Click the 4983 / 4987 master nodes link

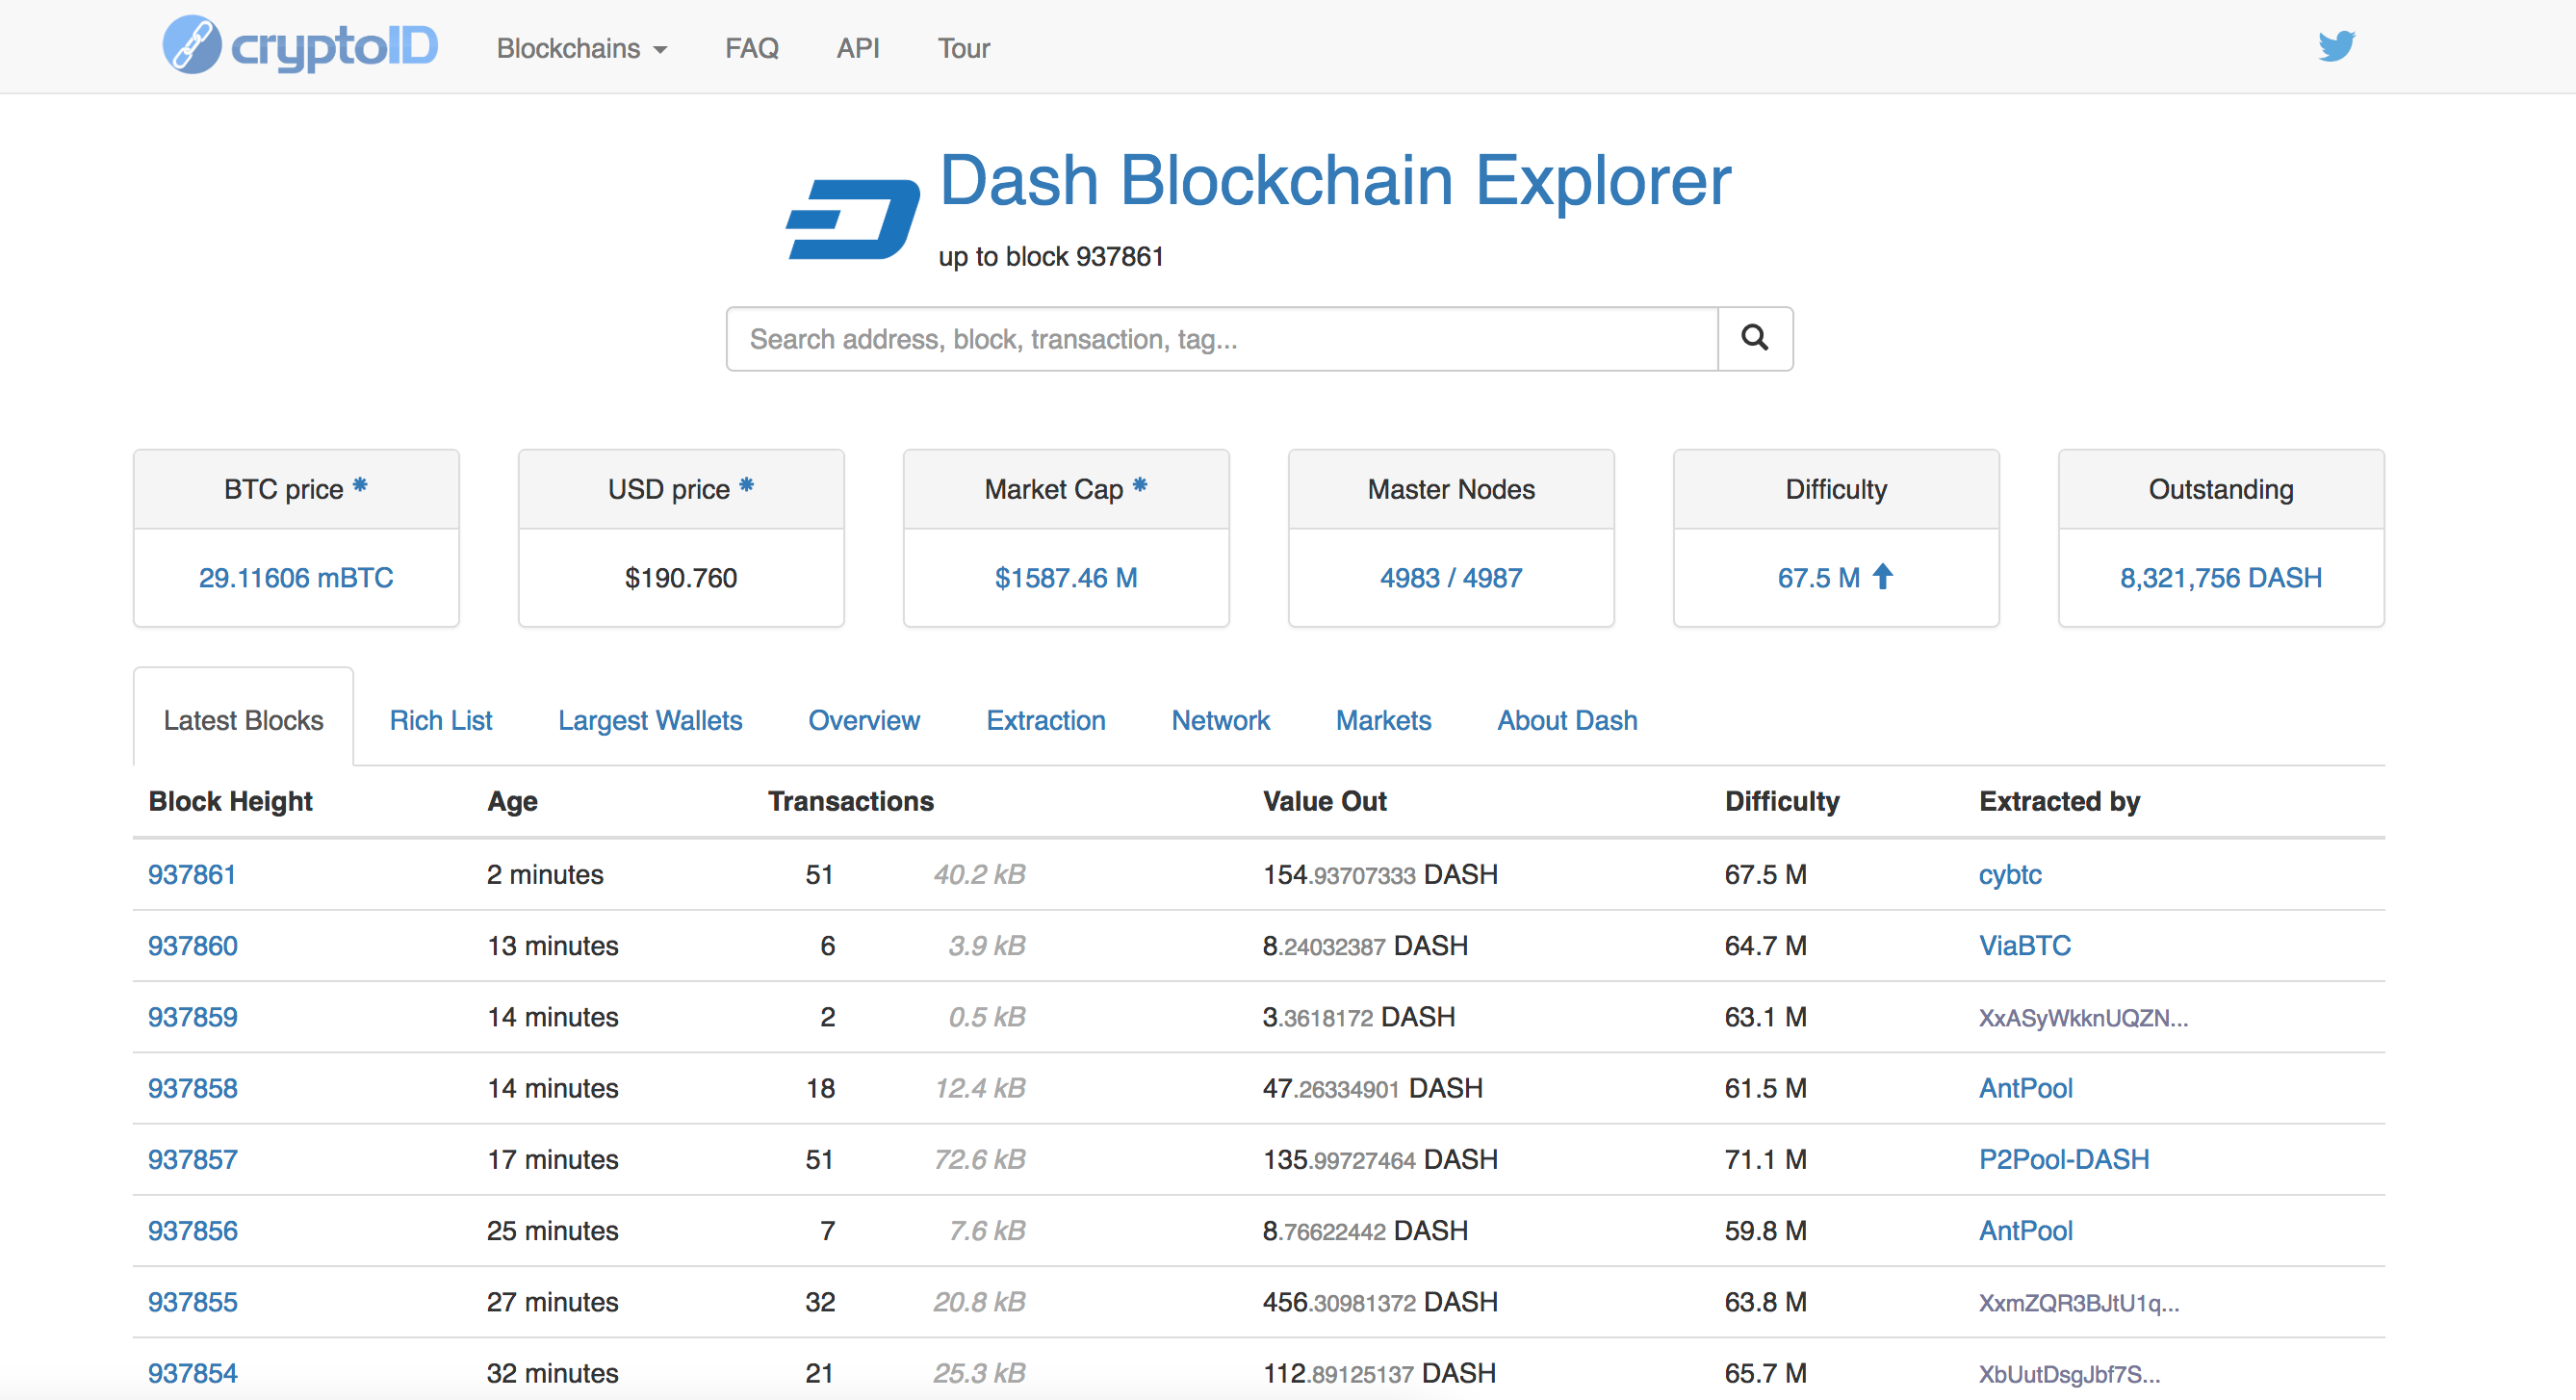coord(1451,578)
